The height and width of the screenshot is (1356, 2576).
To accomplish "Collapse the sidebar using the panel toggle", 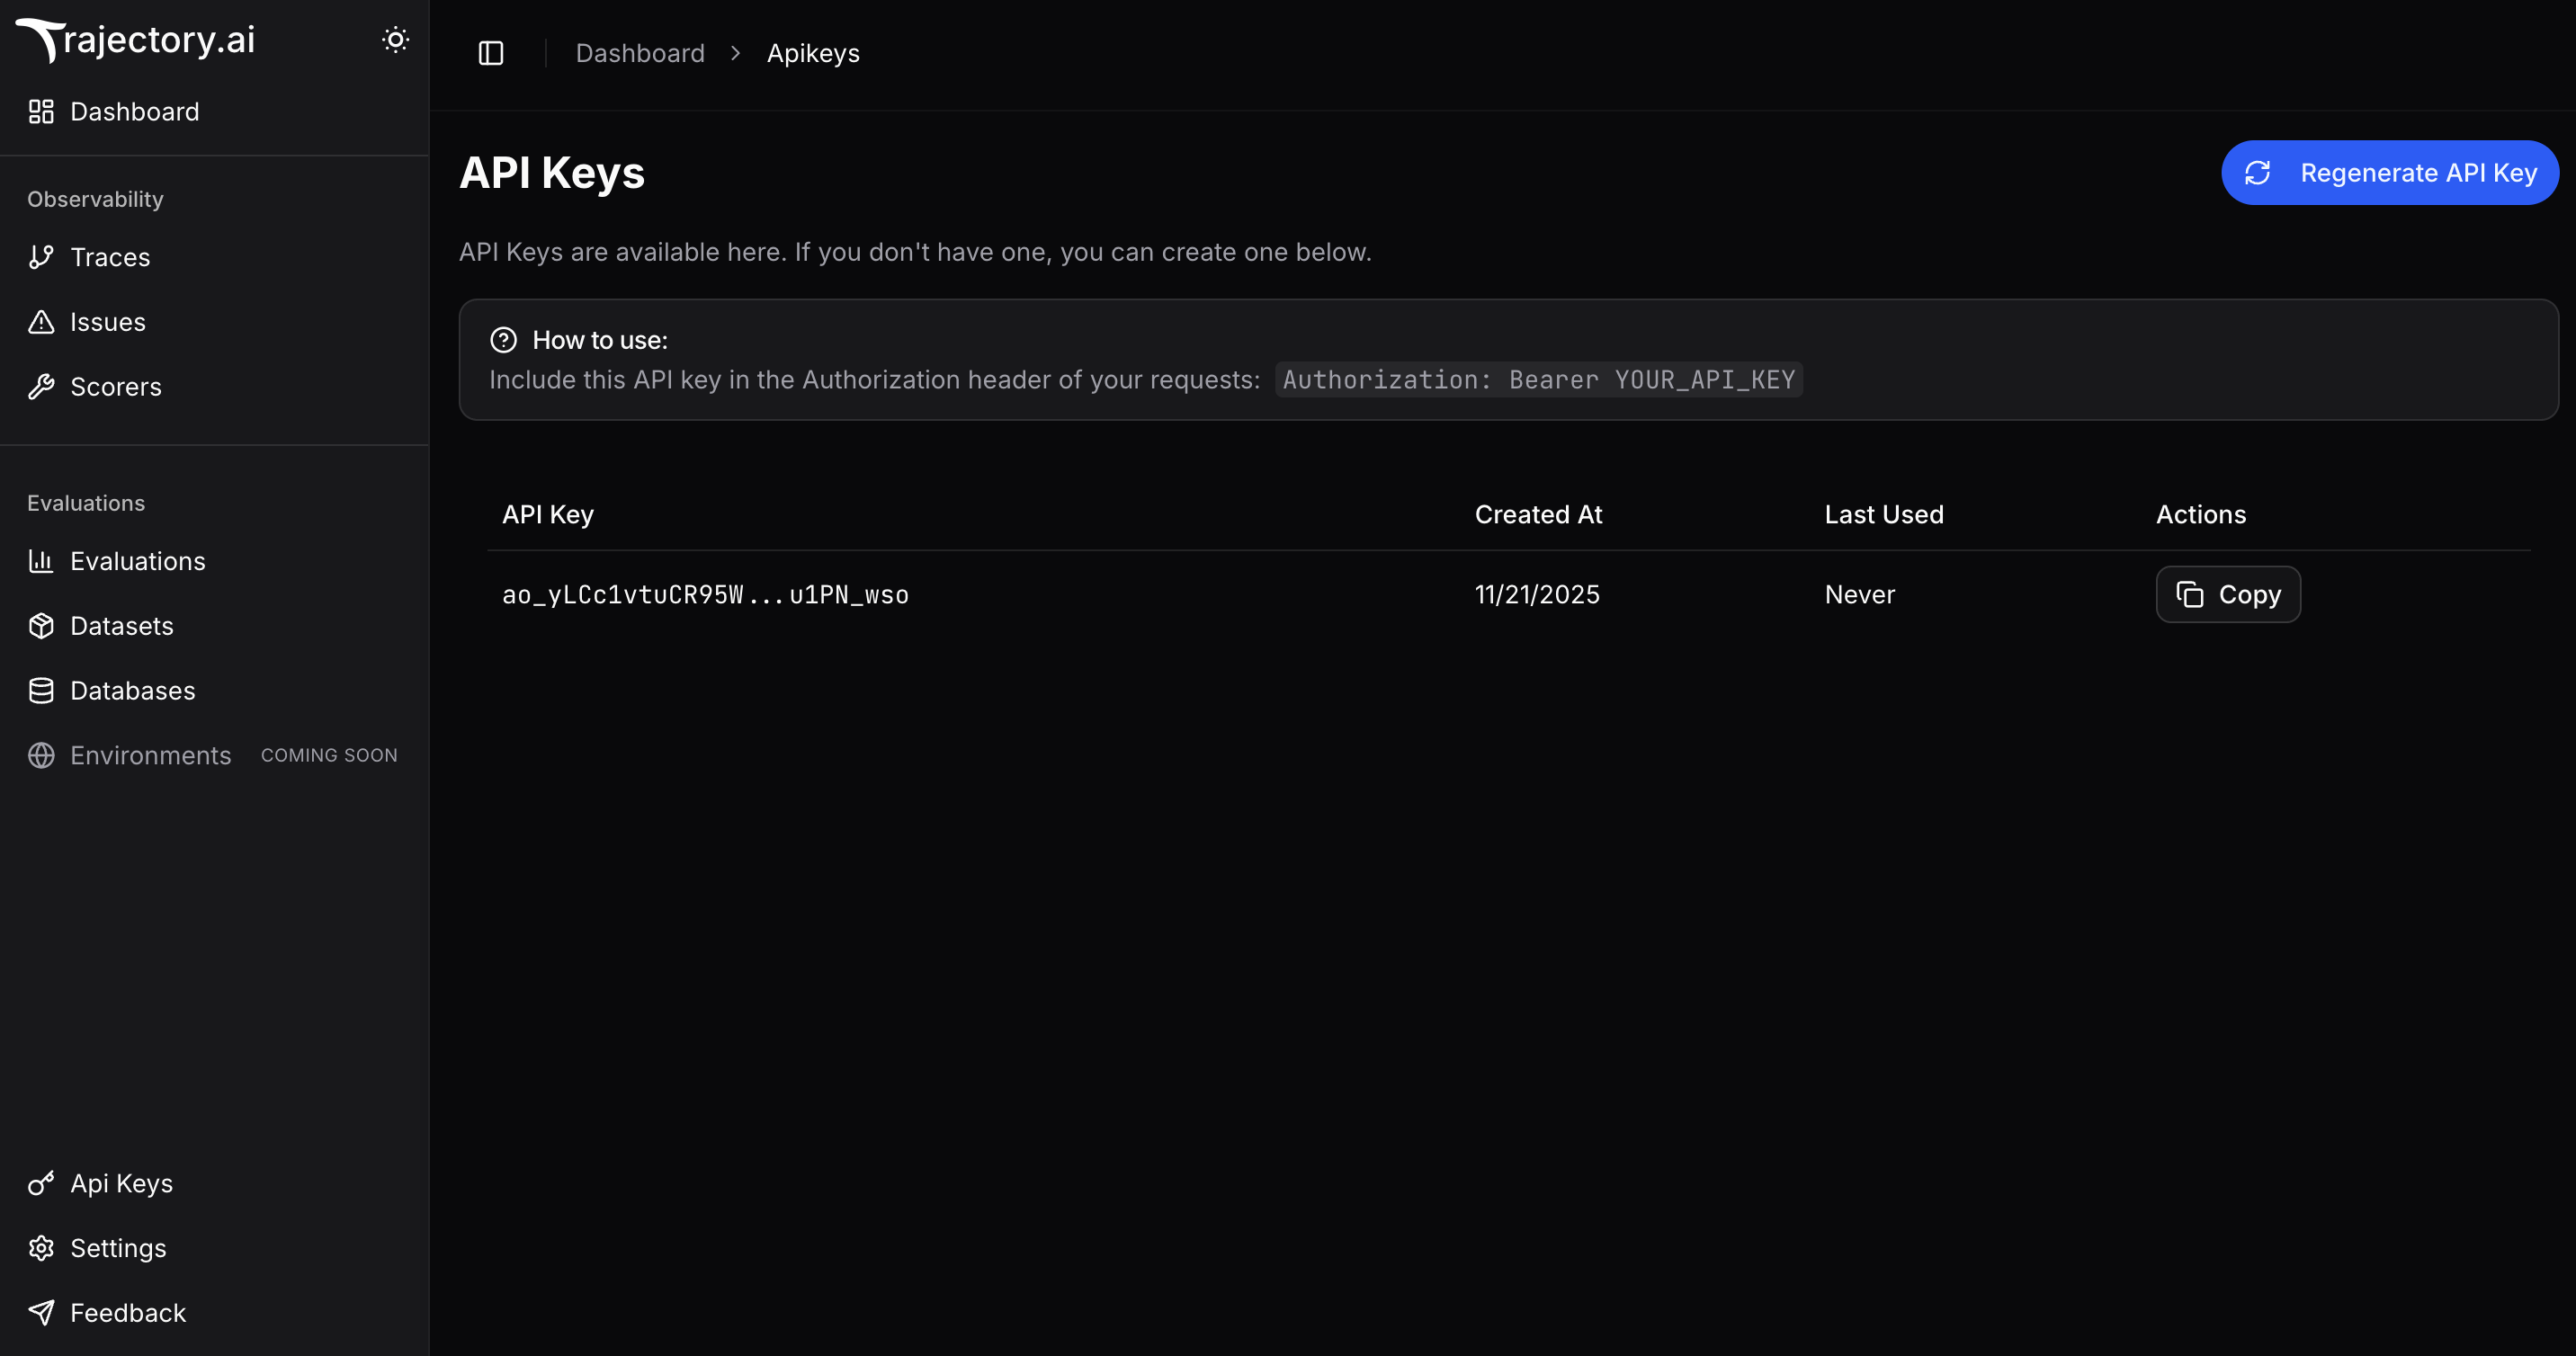I will (491, 53).
